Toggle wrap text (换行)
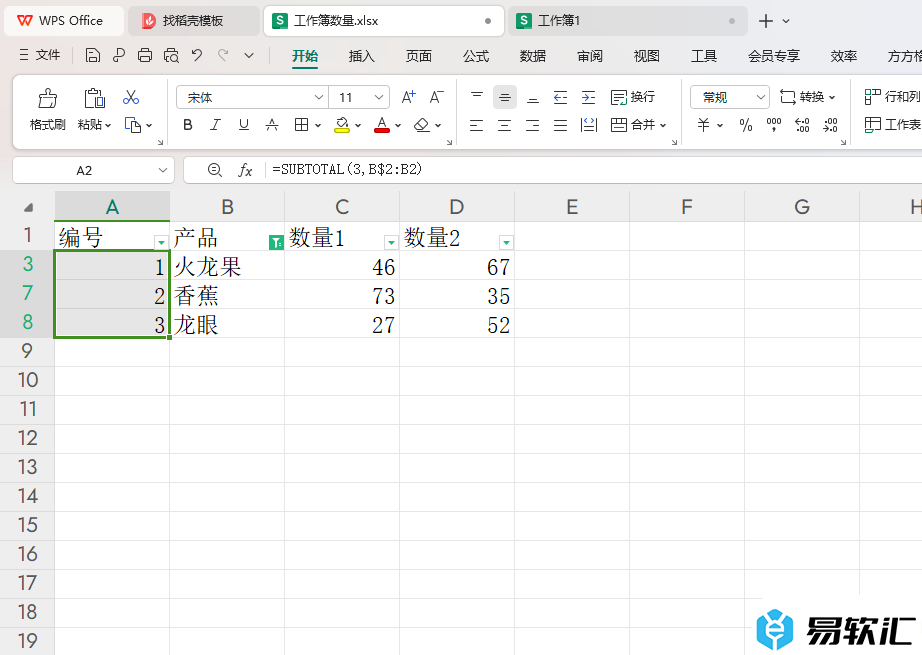Viewport: 922px width, 655px height. pos(633,97)
